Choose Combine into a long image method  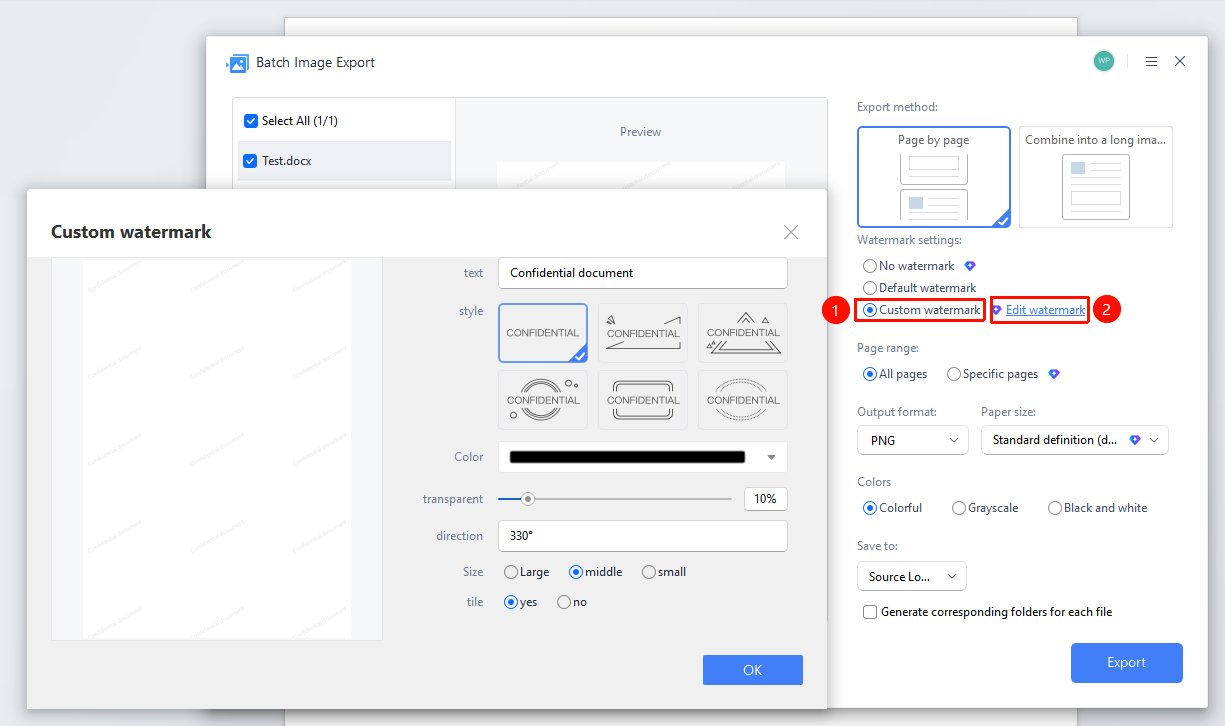[1096, 177]
